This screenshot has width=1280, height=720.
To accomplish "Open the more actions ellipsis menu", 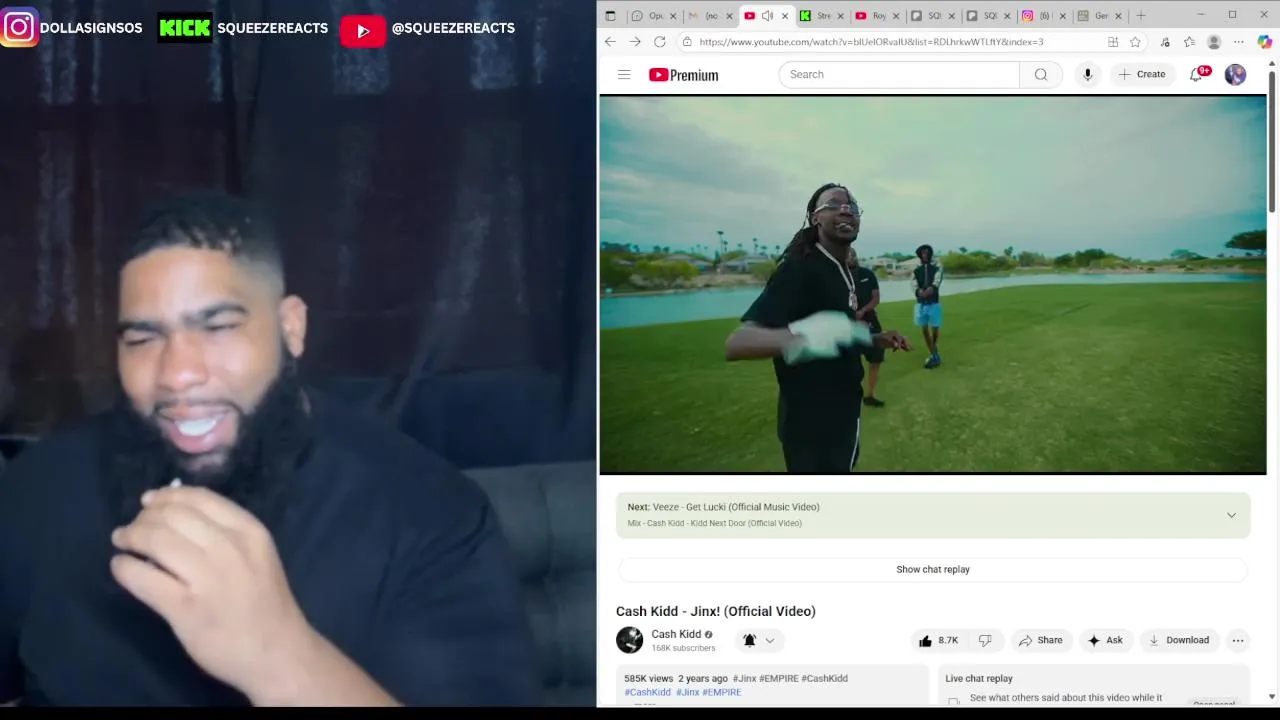I will tap(1238, 640).
